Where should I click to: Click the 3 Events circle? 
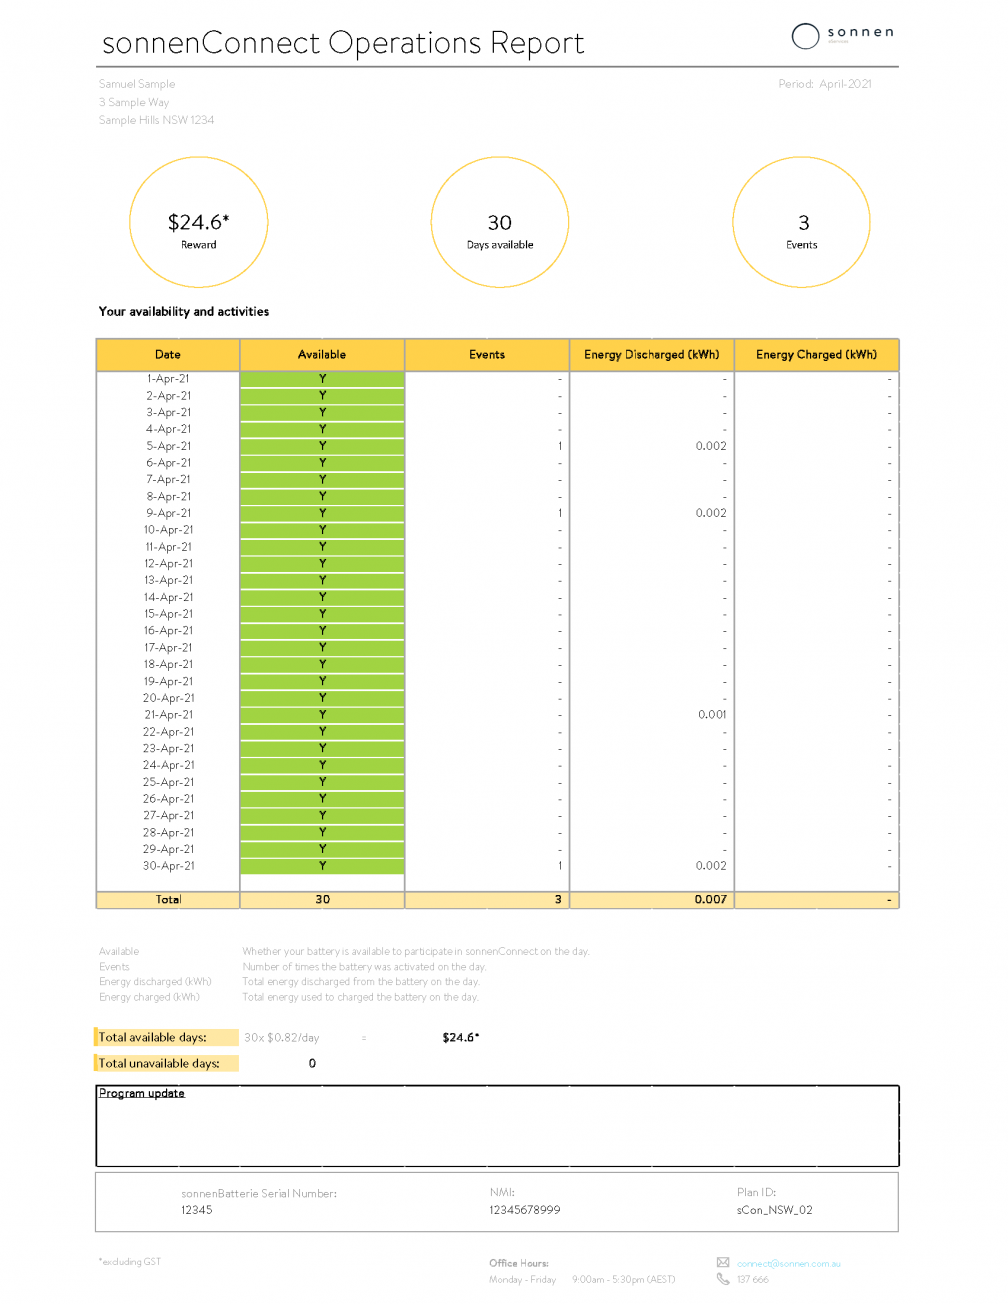click(x=802, y=222)
